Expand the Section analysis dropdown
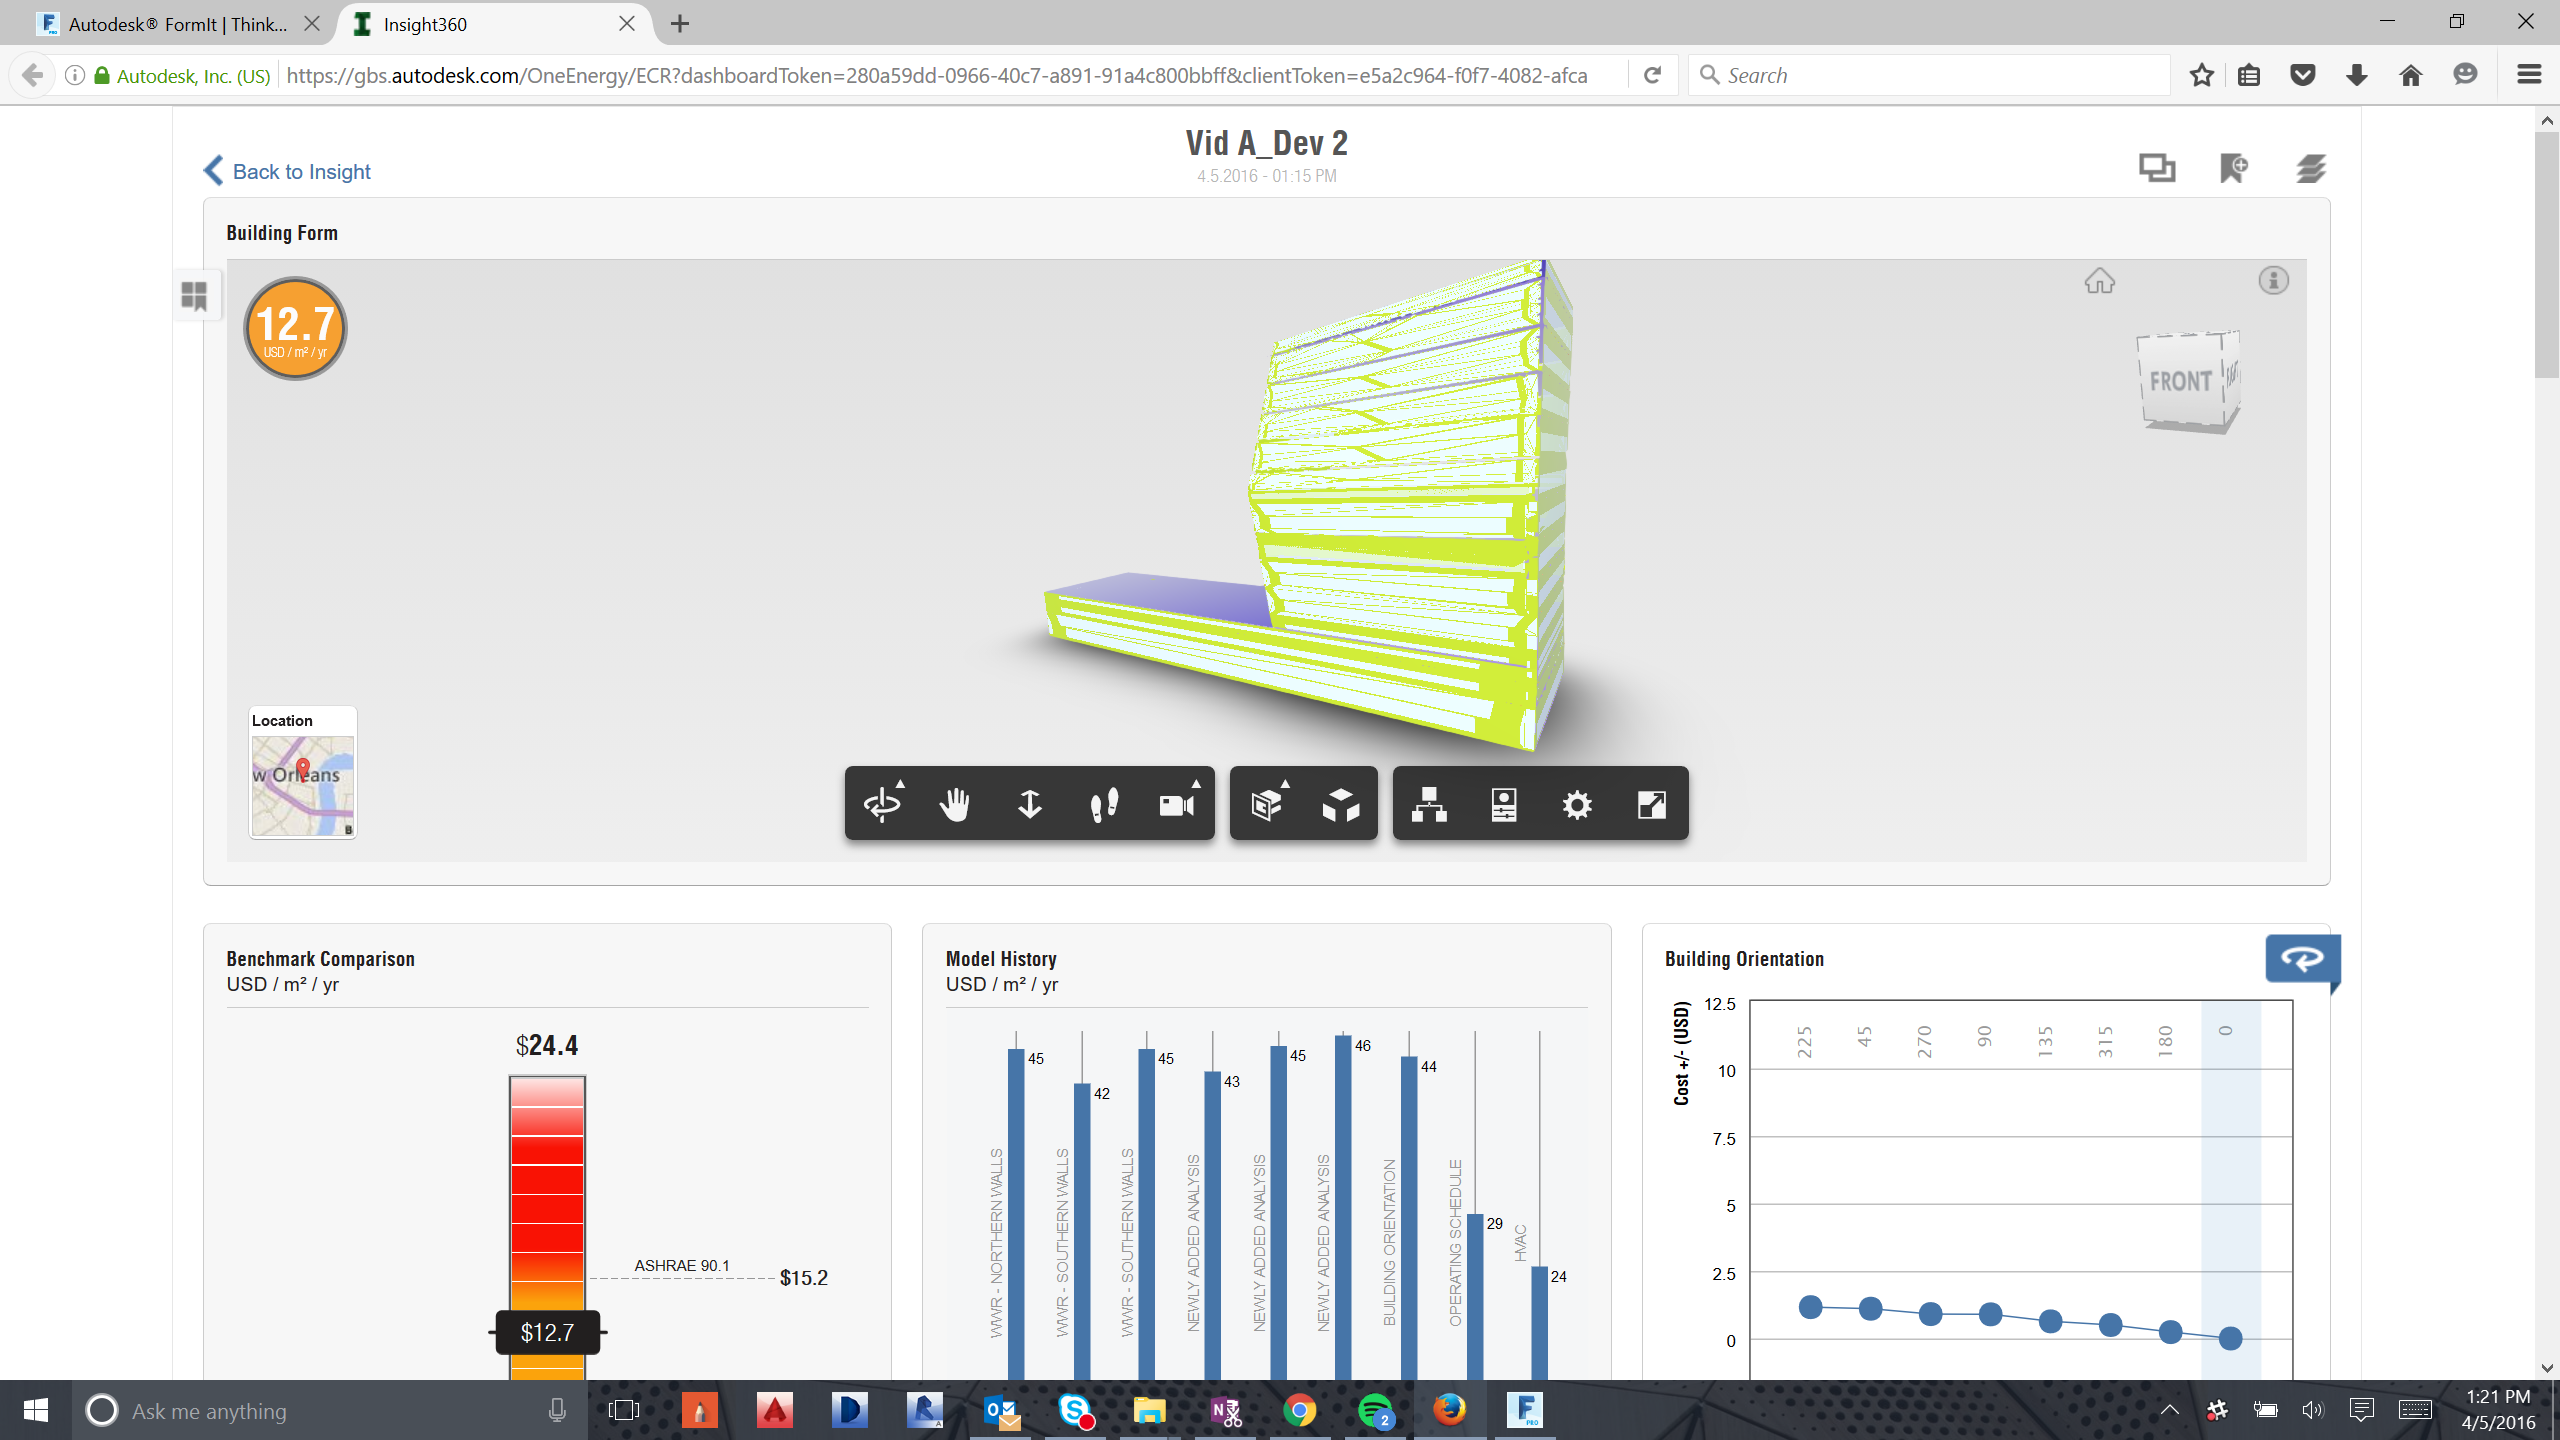Screen dimensions: 2560x1440 click(1267, 804)
